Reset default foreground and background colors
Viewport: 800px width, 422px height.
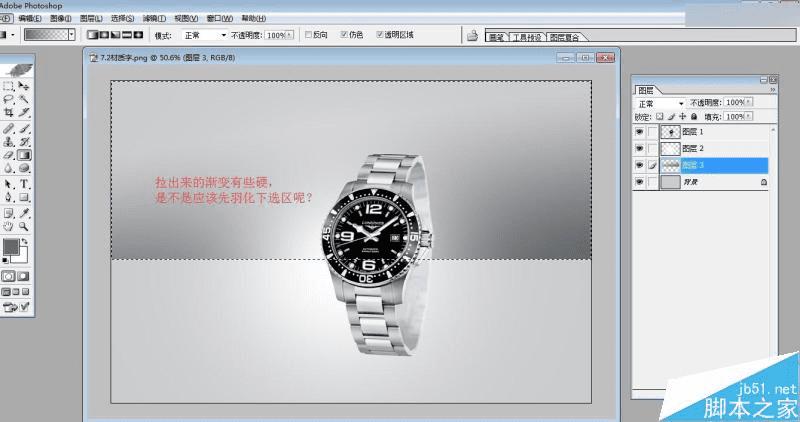[5, 260]
